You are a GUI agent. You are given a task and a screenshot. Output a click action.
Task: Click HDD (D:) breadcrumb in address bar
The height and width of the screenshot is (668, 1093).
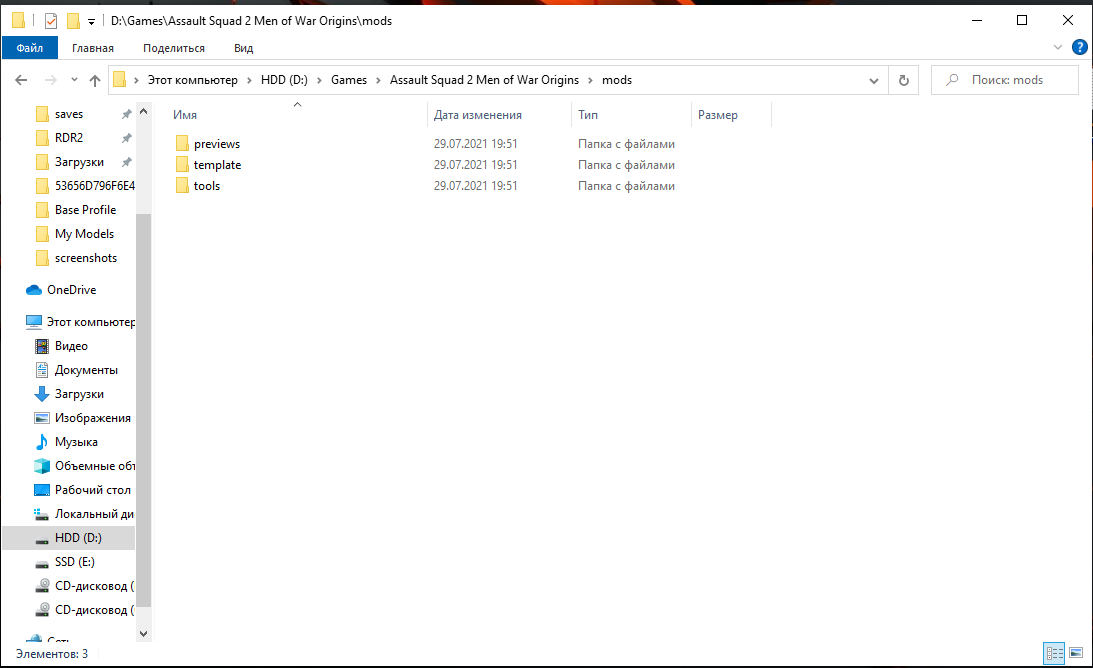(284, 80)
